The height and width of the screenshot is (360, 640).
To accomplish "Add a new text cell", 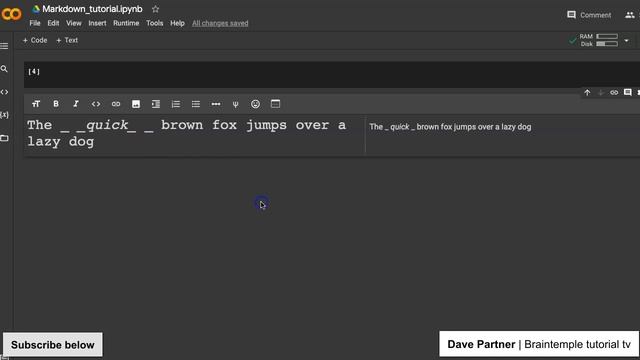I will pyautogui.click(x=67, y=40).
